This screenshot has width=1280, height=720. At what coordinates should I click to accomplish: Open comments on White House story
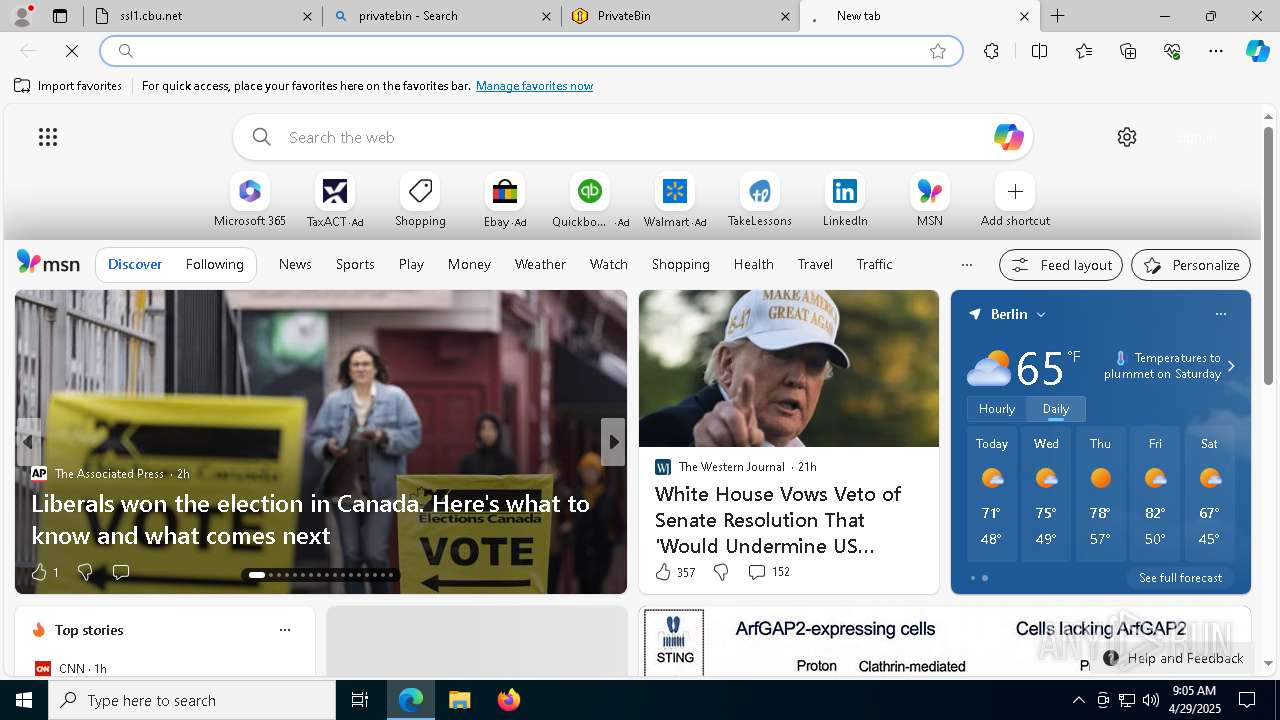pyautogui.click(x=768, y=572)
